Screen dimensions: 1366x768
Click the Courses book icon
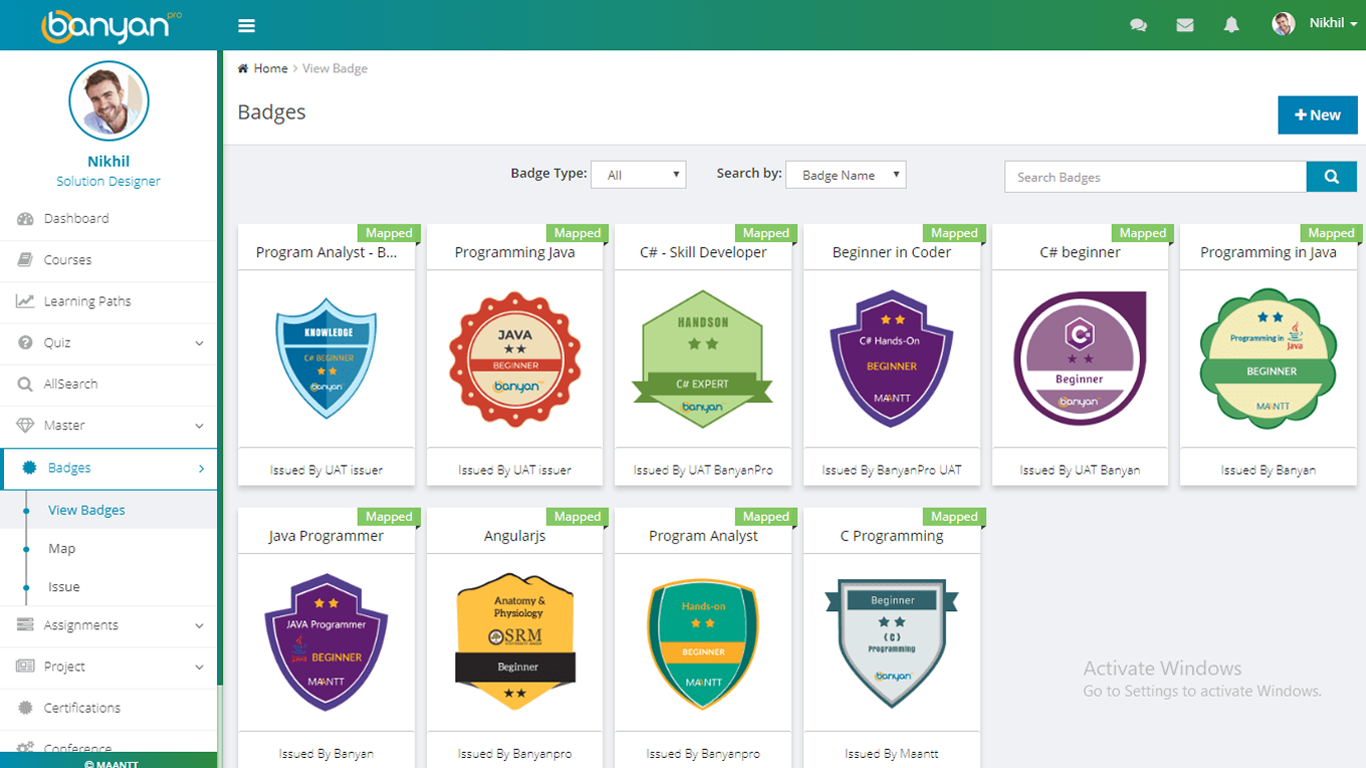click(25, 260)
